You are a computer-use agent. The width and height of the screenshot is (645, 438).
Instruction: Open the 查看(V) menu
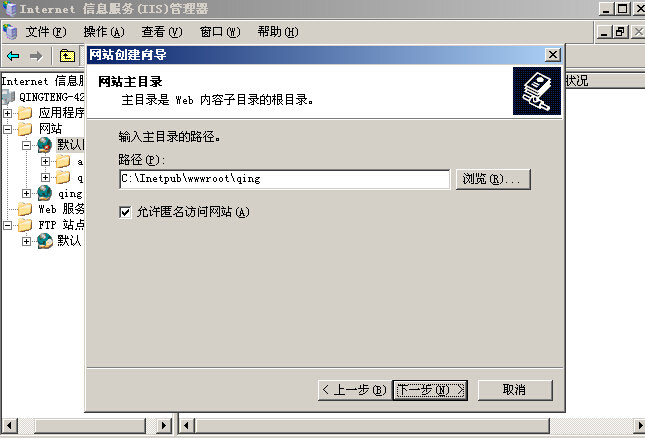coord(162,32)
